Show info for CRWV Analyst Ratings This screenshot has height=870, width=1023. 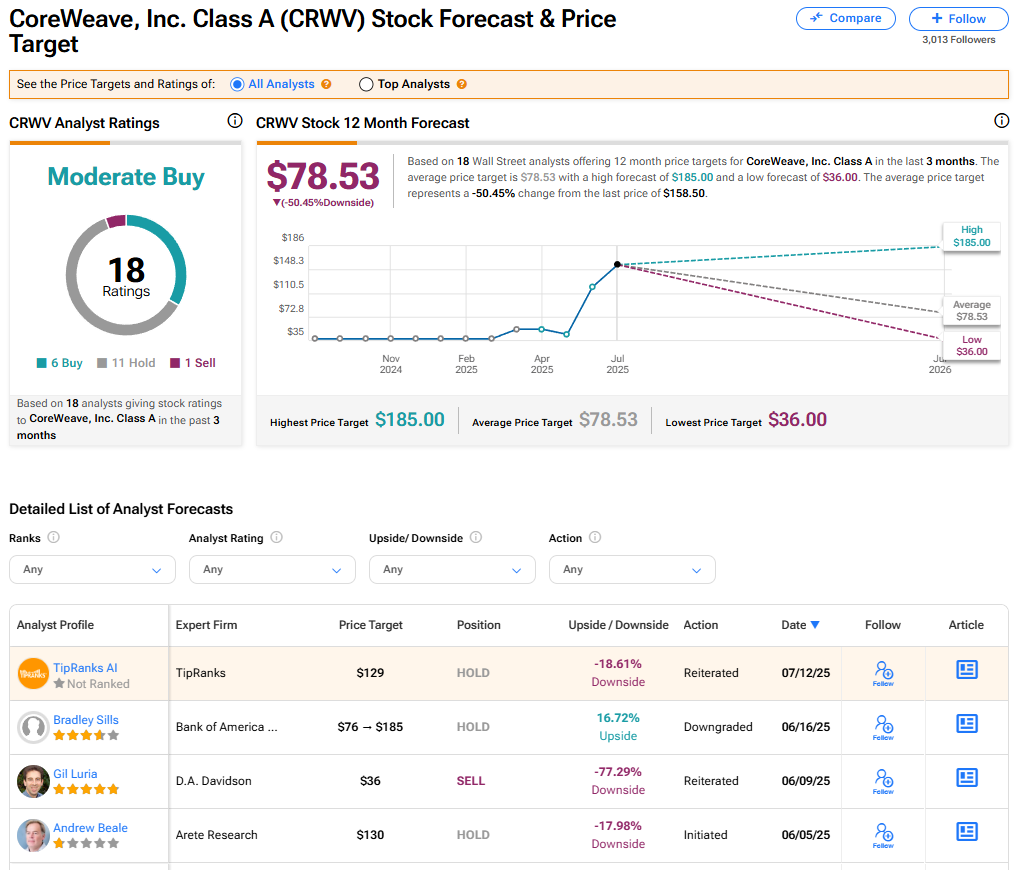[235, 121]
